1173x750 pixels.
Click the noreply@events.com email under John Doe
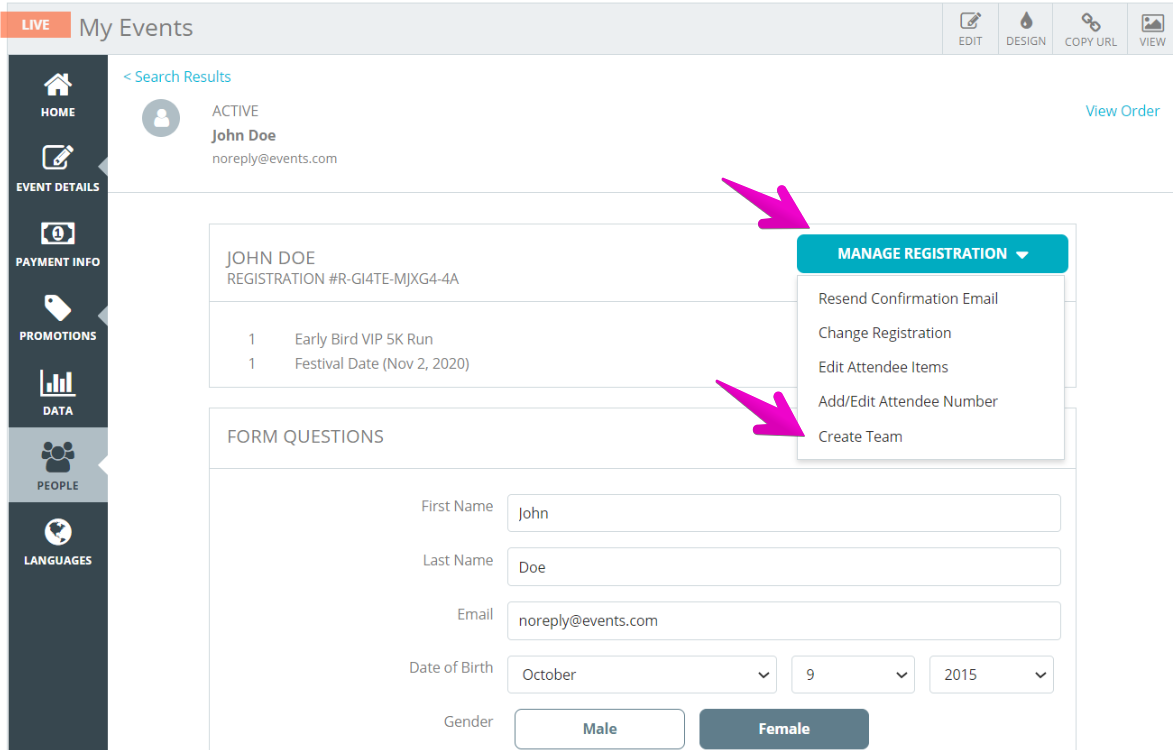pyautogui.click(x=275, y=159)
